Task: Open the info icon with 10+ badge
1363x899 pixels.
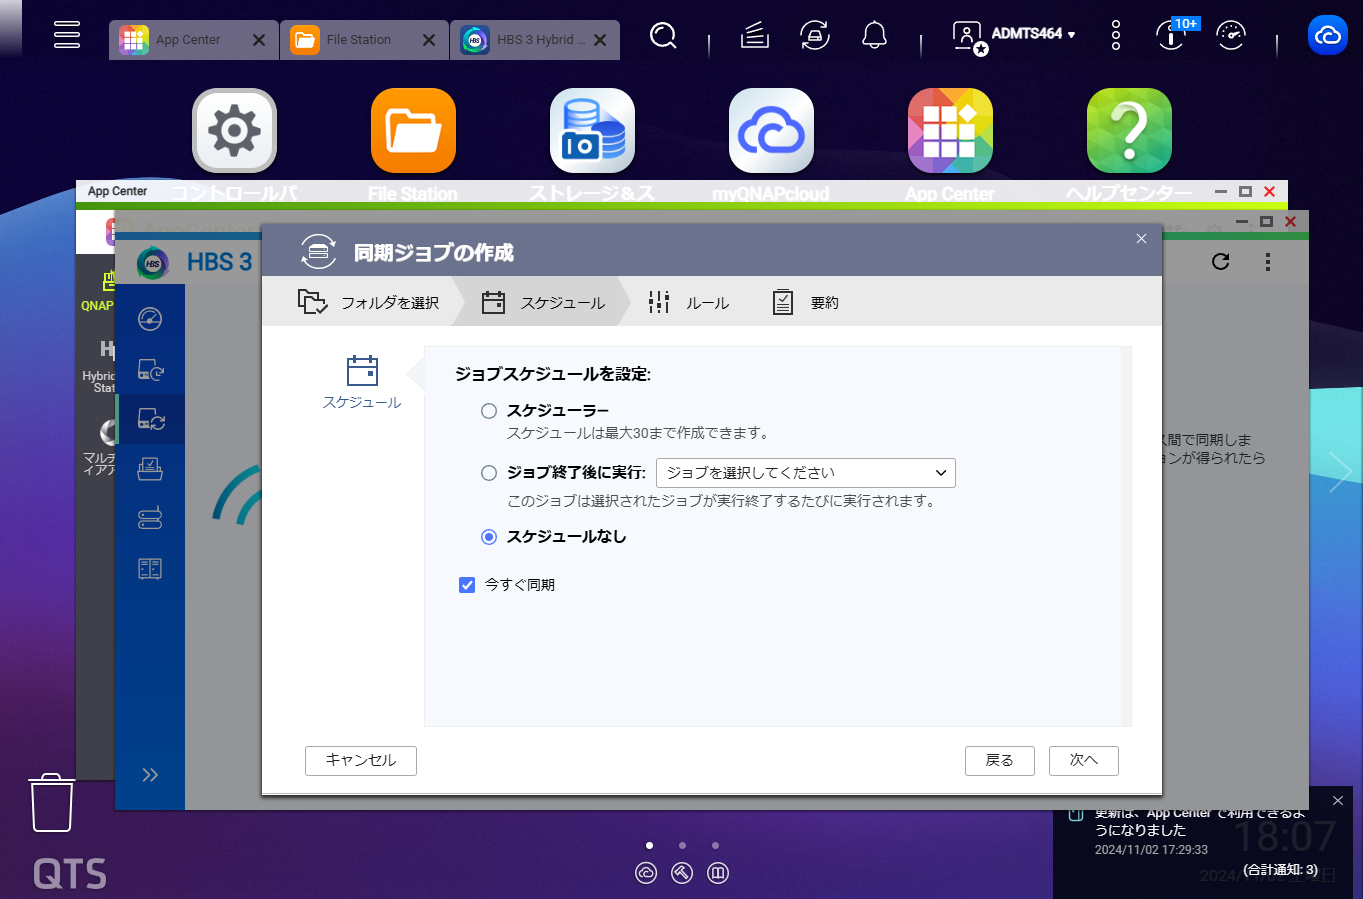Action: (x=1172, y=34)
